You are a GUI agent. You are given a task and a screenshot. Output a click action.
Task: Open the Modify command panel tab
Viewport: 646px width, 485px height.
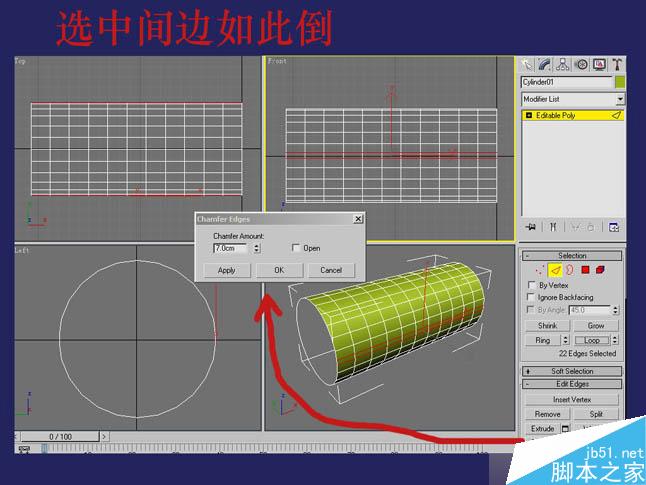545,65
